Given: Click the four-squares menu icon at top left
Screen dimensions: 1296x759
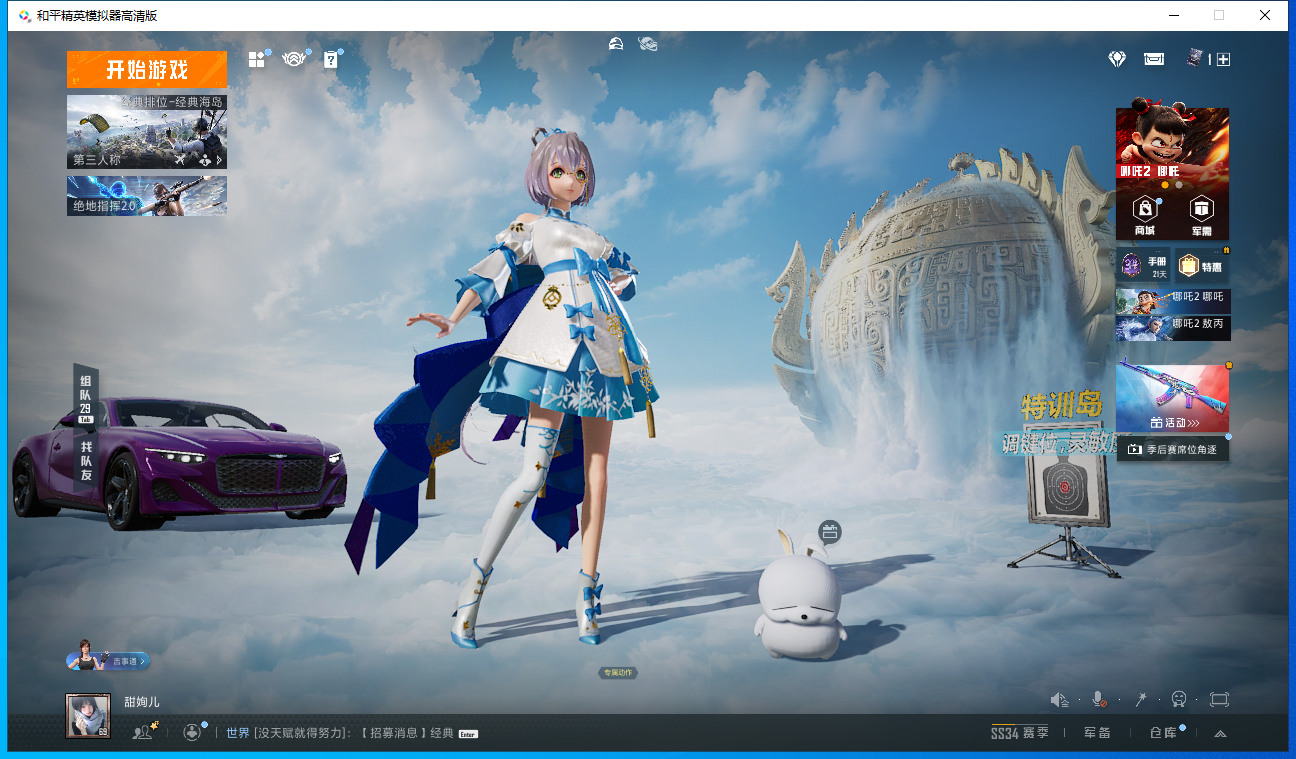Looking at the screenshot, I should [257, 59].
